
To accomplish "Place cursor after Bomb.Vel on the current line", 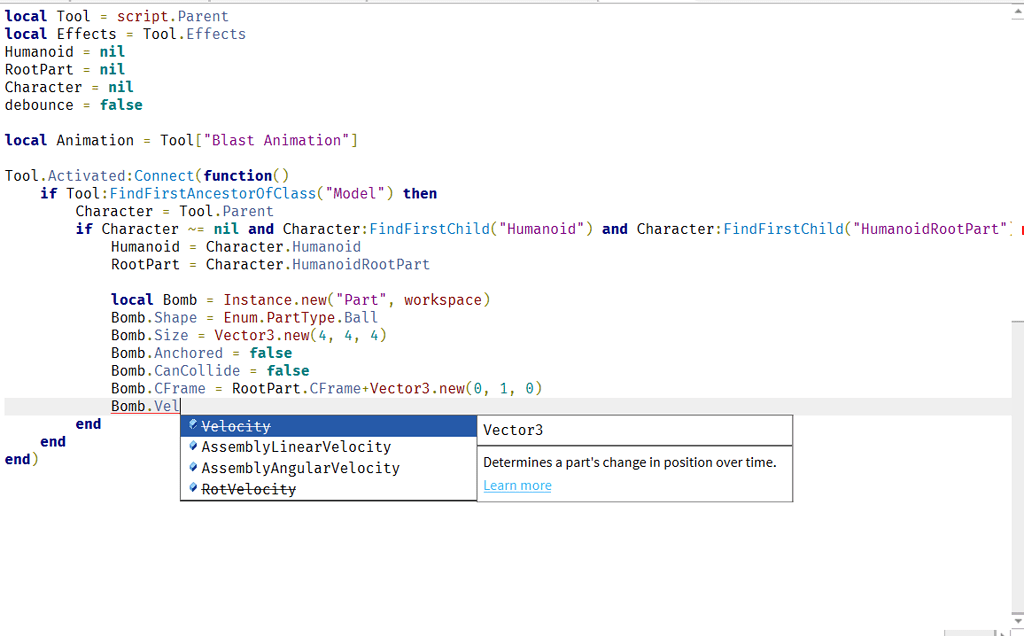I will (x=181, y=406).
